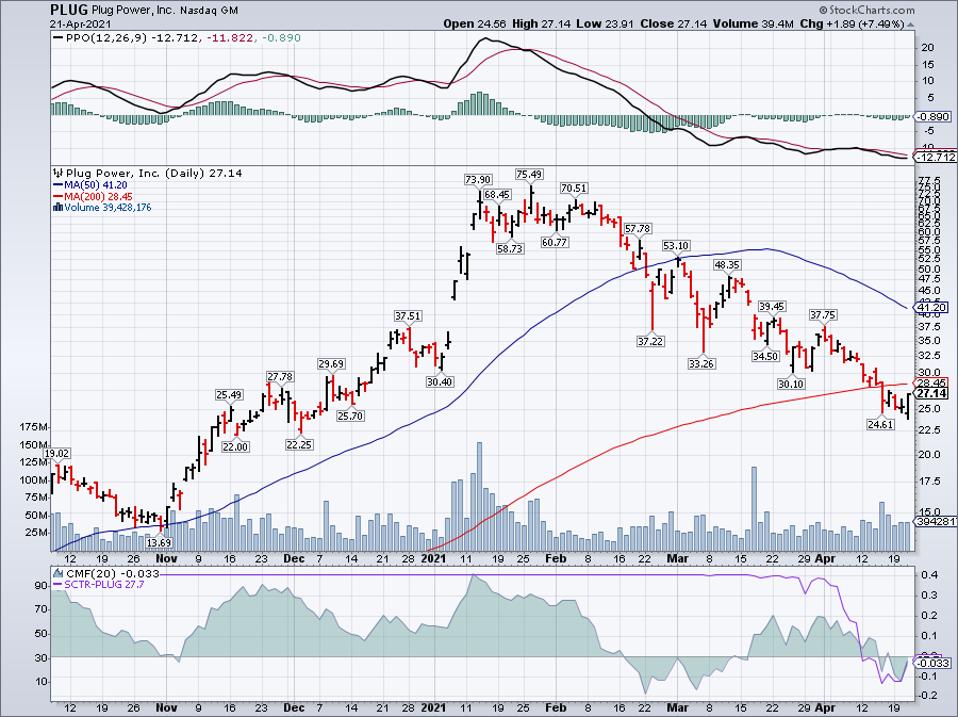958x717 pixels.
Task: Click the 25.70 low price label
Action: click(x=350, y=416)
